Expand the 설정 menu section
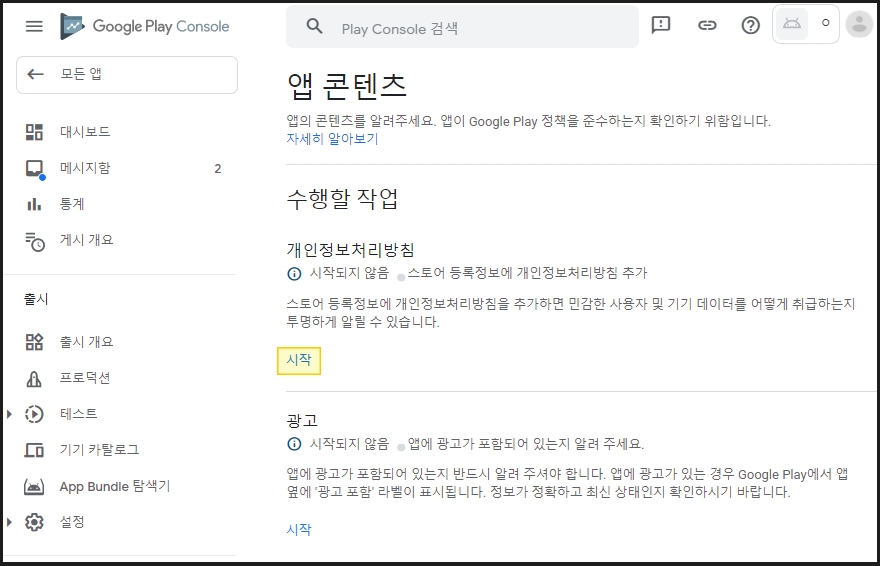This screenshot has width=880, height=566. pyautogui.click(x=10, y=522)
